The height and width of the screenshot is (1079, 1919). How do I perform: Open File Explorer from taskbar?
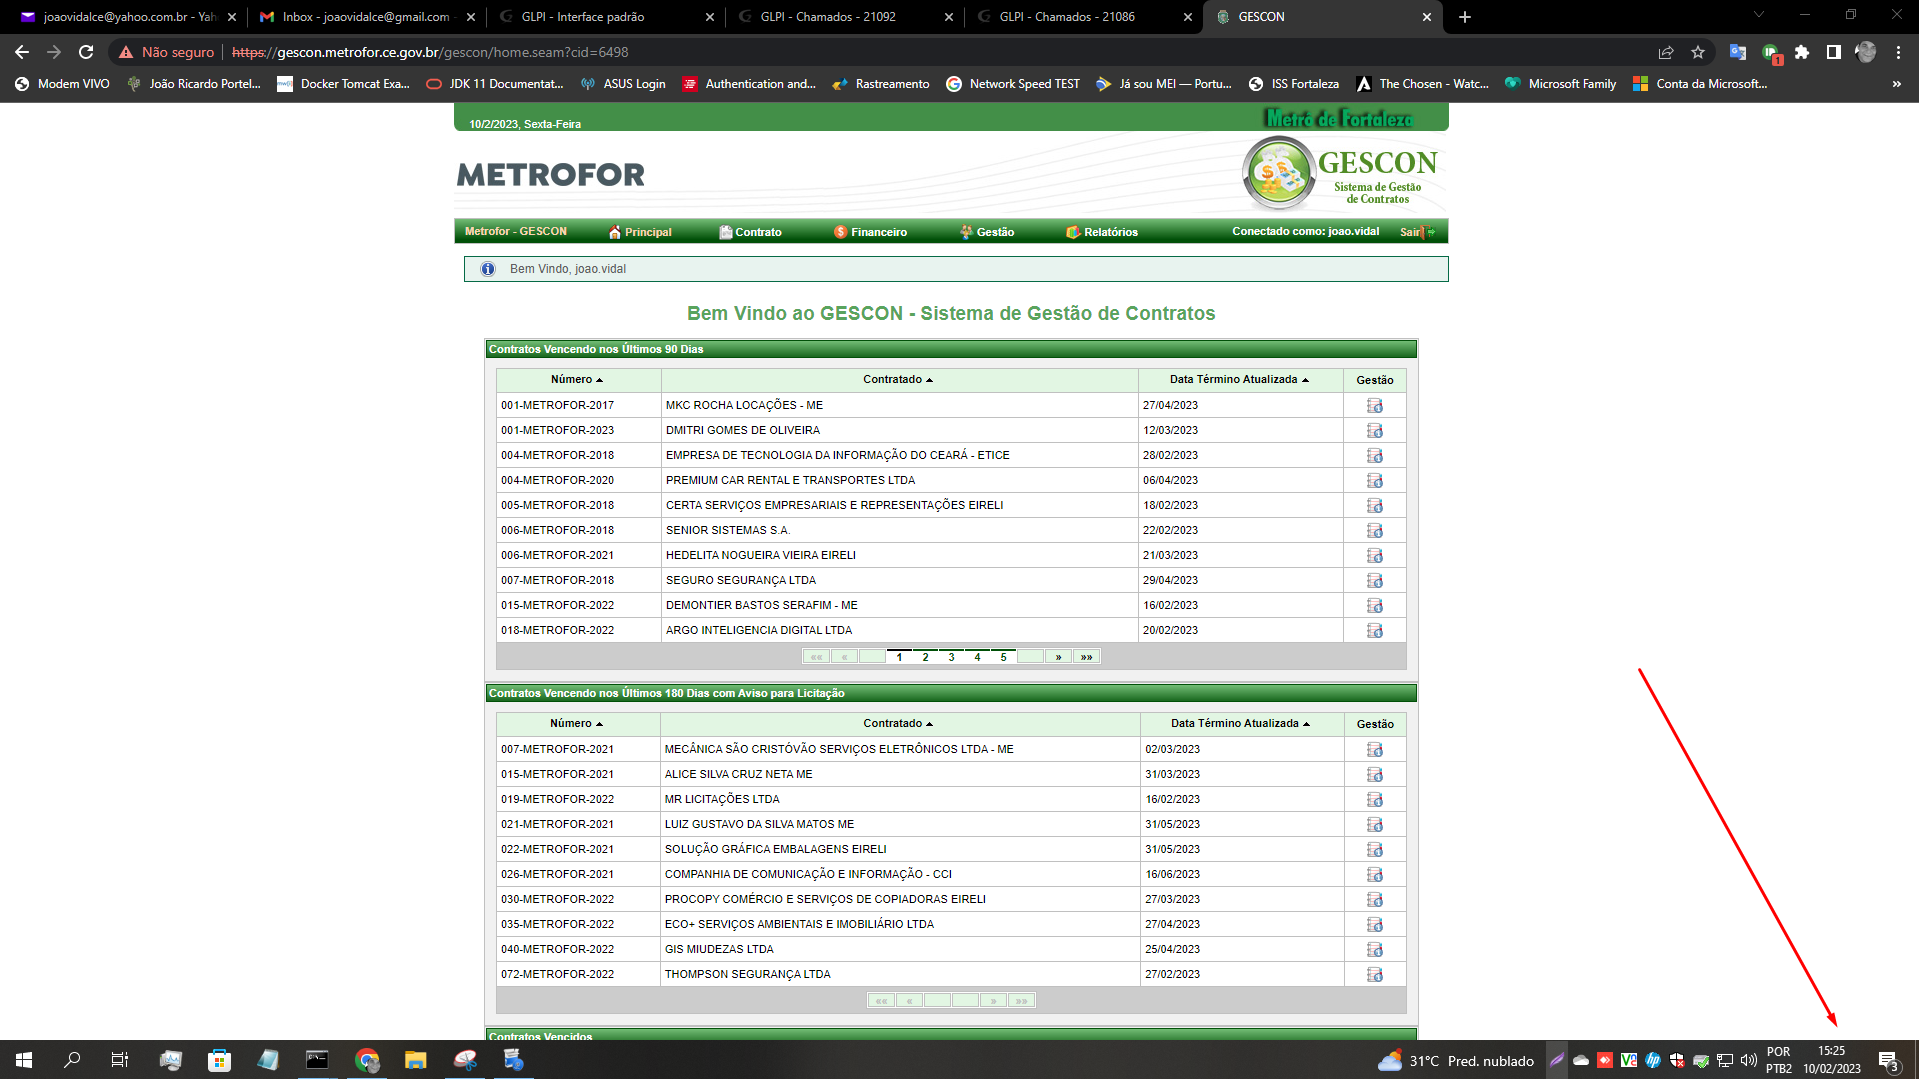(x=415, y=1060)
